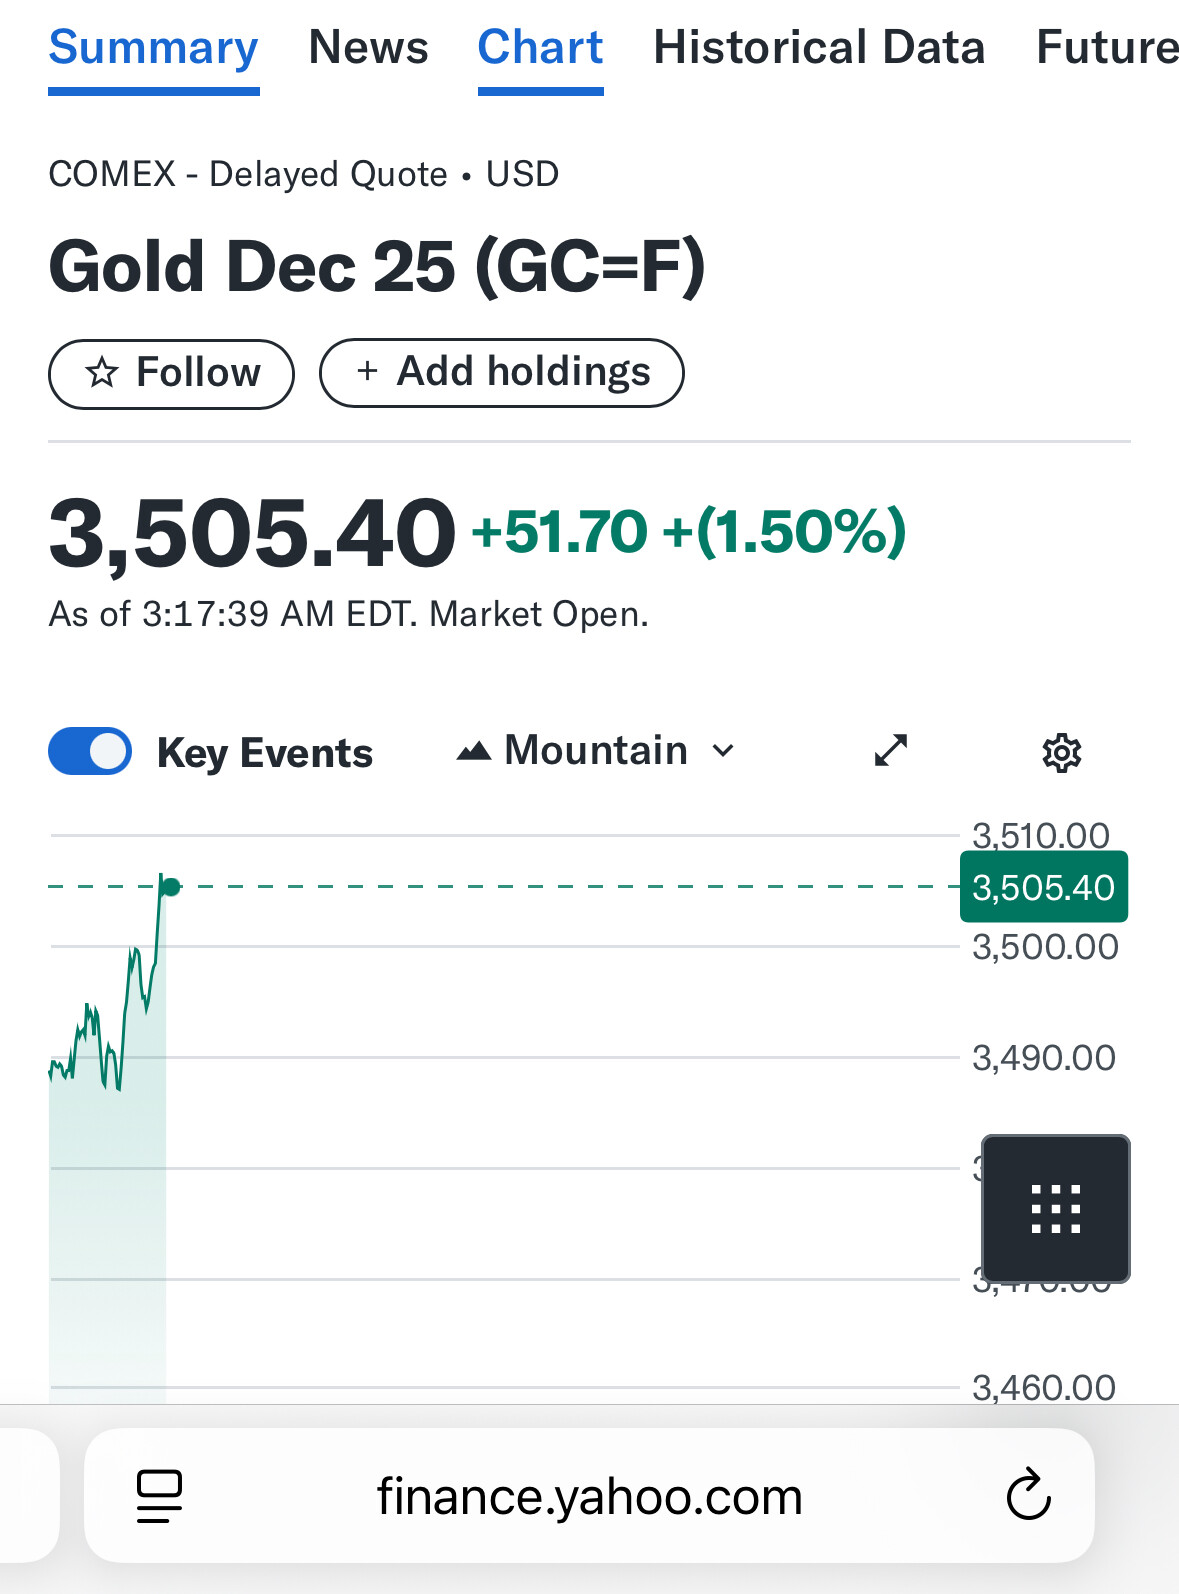Open the dark grid menu button

click(x=1056, y=1208)
